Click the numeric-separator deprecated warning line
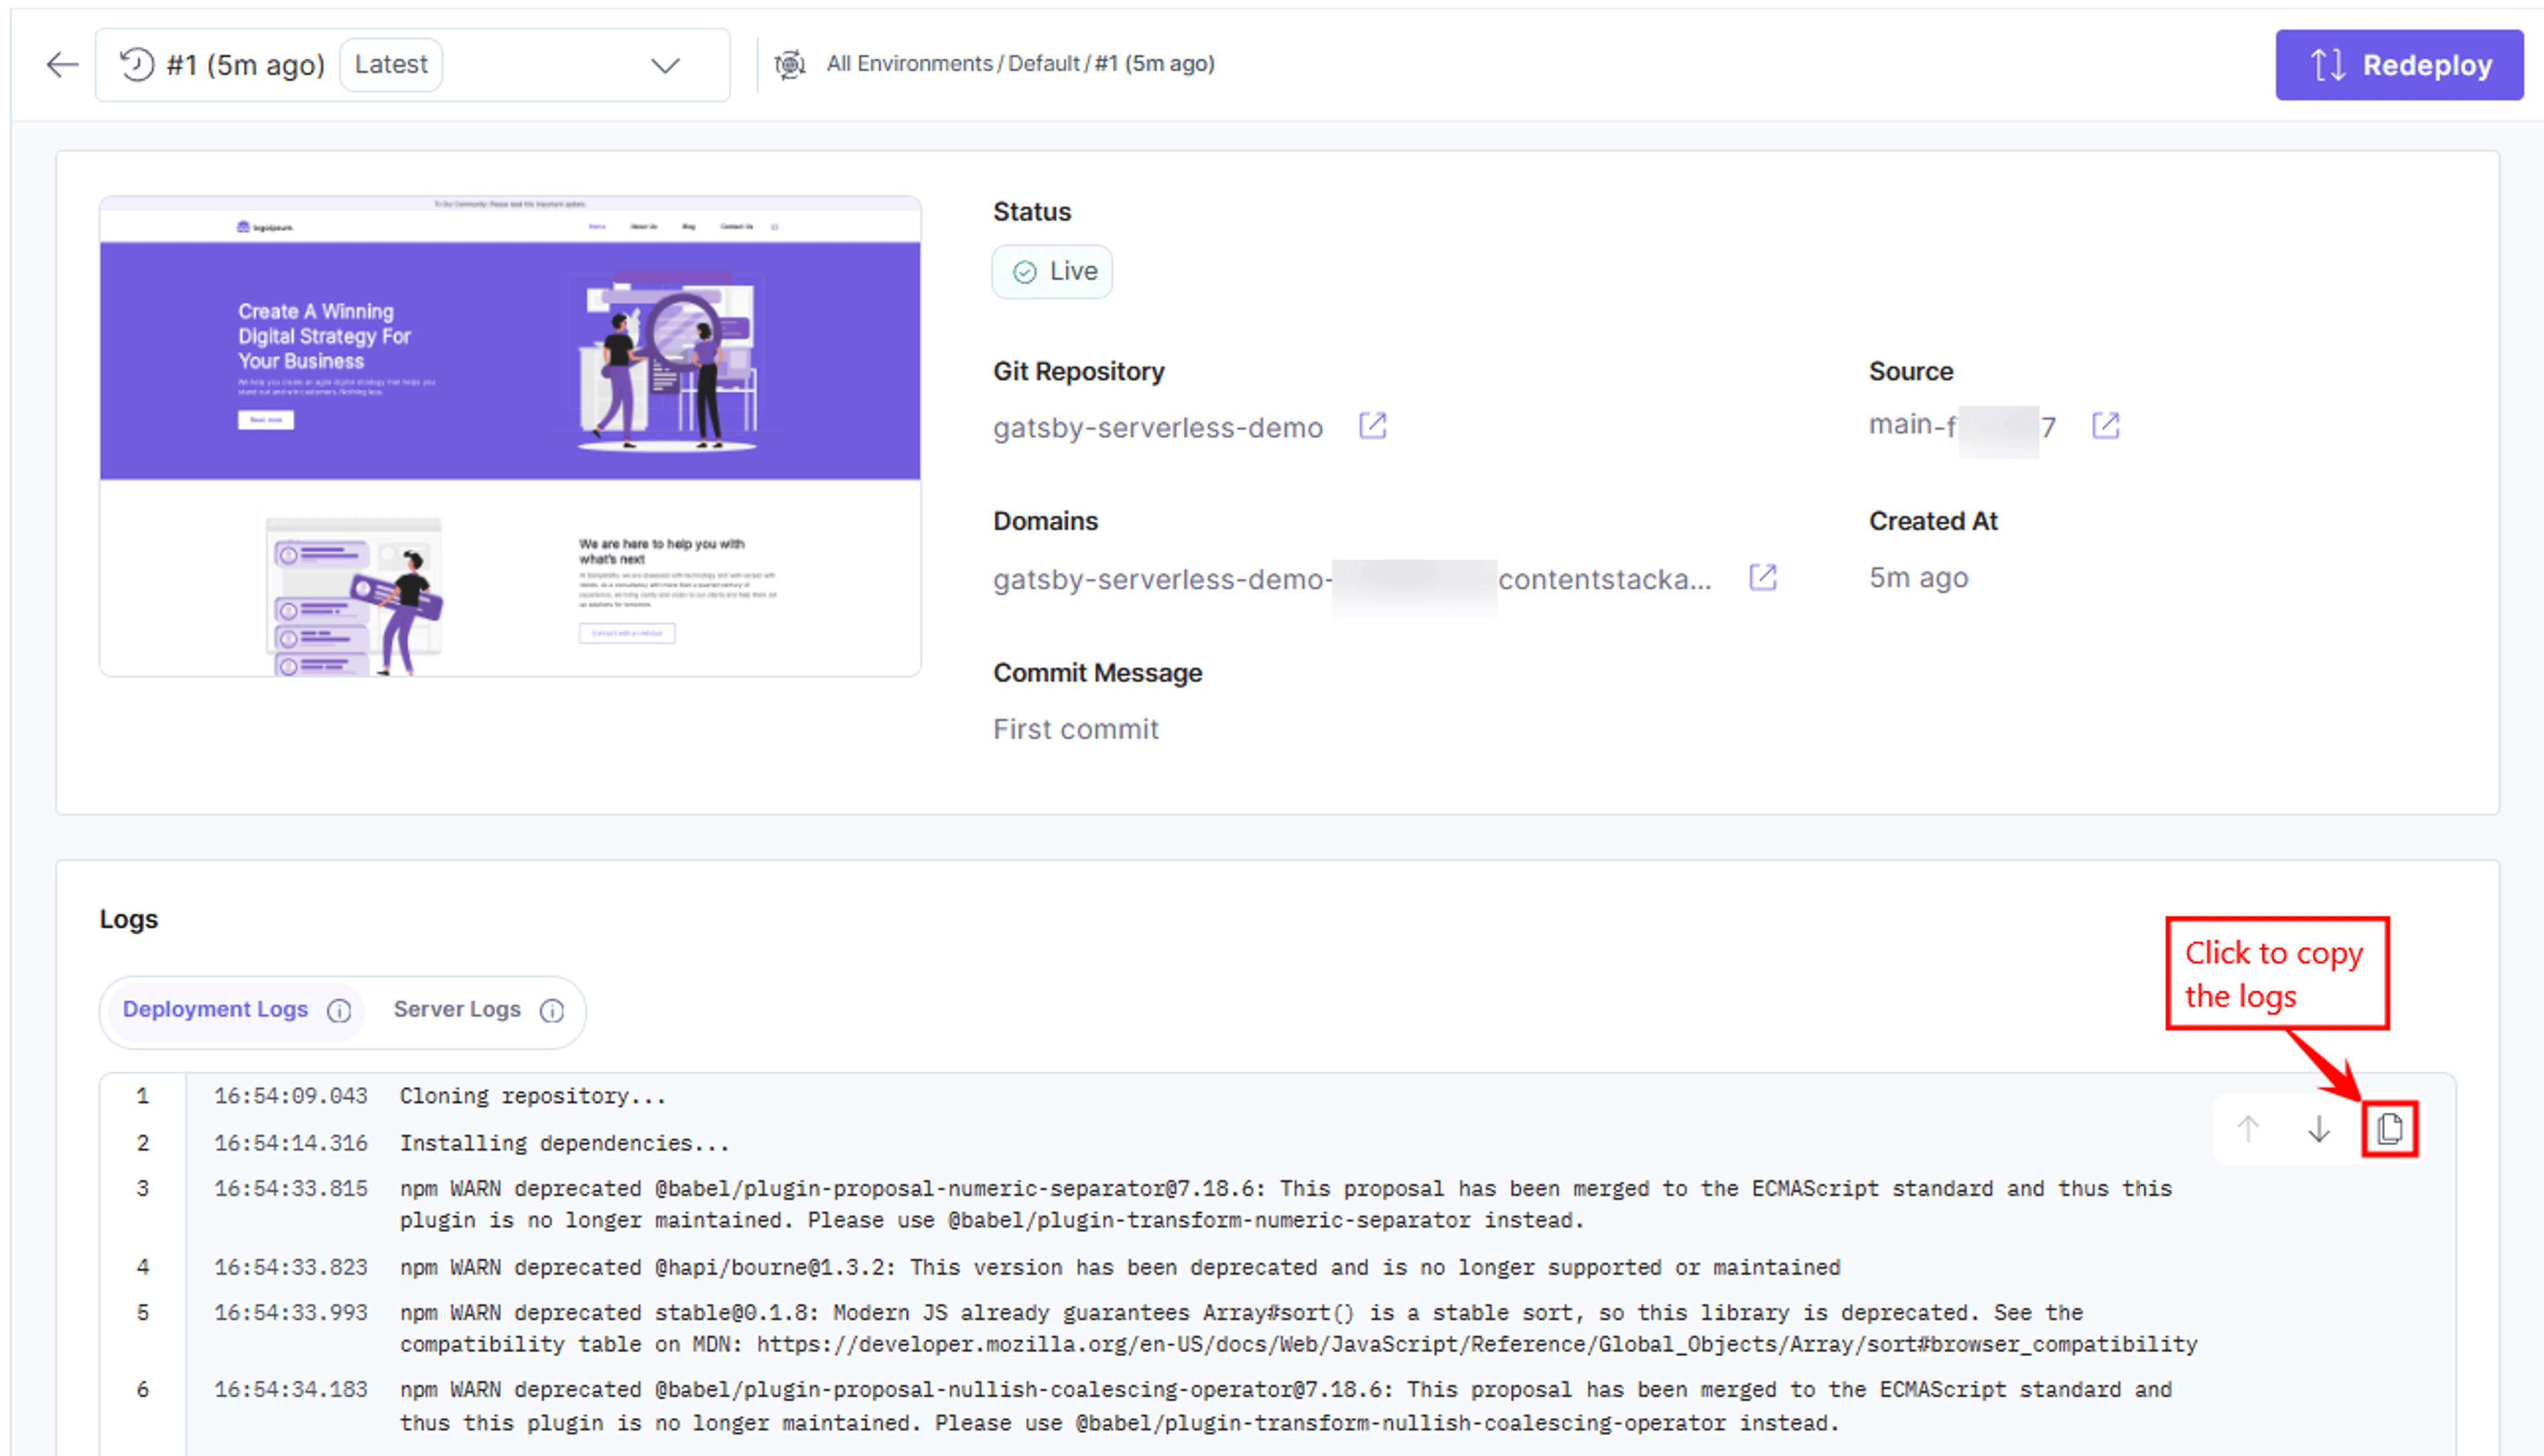The width and height of the screenshot is (2544, 1456). (1286, 1204)
